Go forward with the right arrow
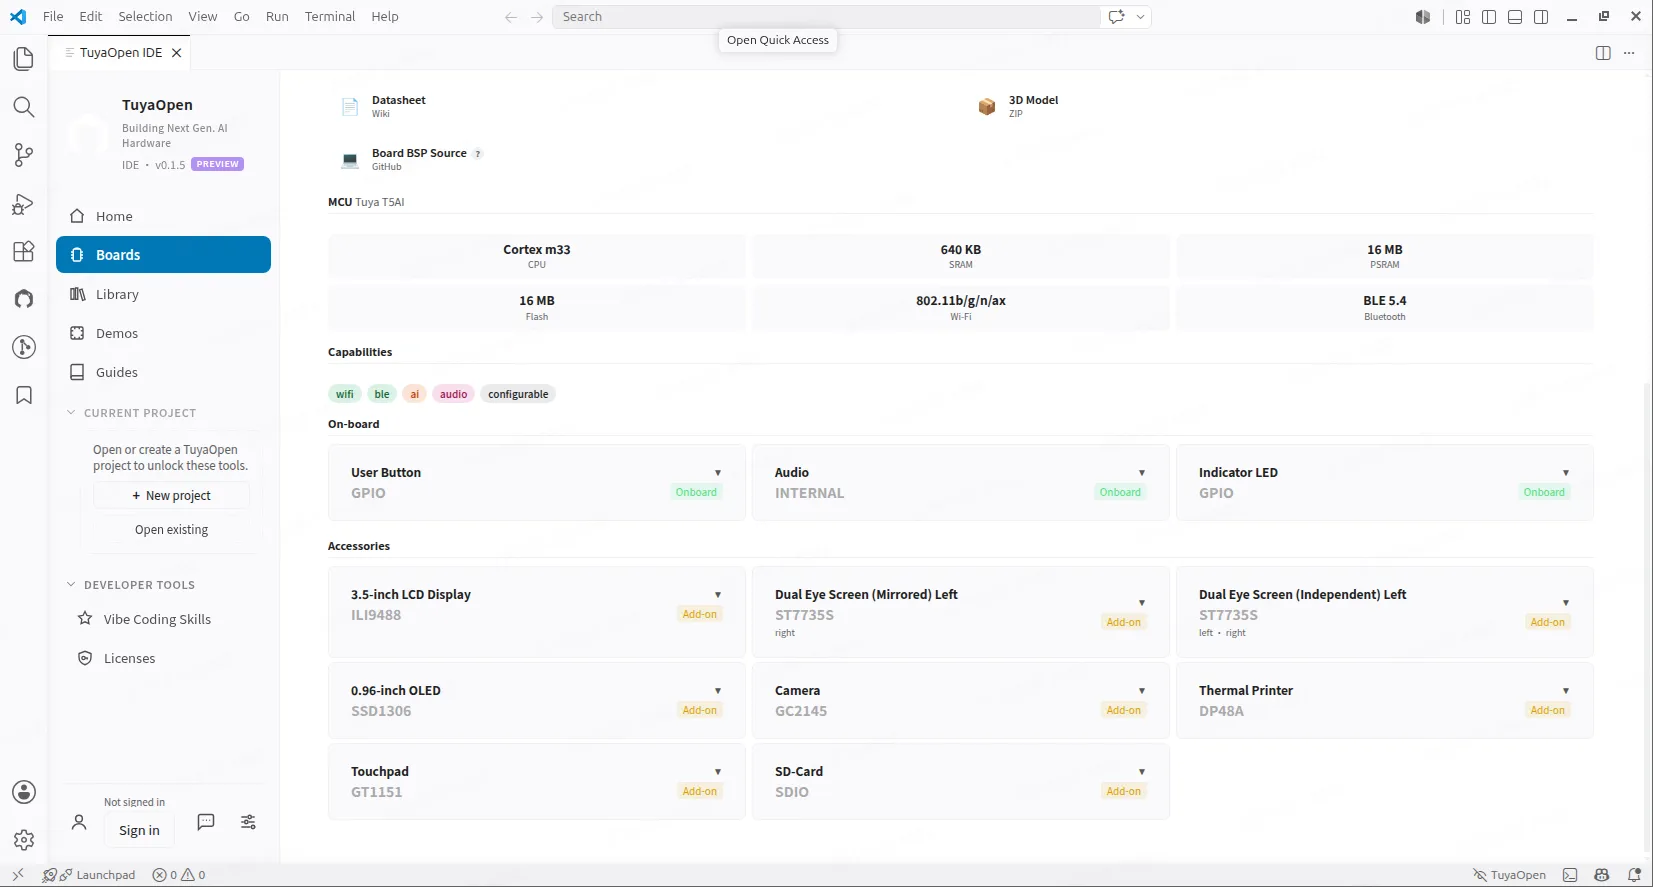The image size is (1653, 887). tap(537, 17)
